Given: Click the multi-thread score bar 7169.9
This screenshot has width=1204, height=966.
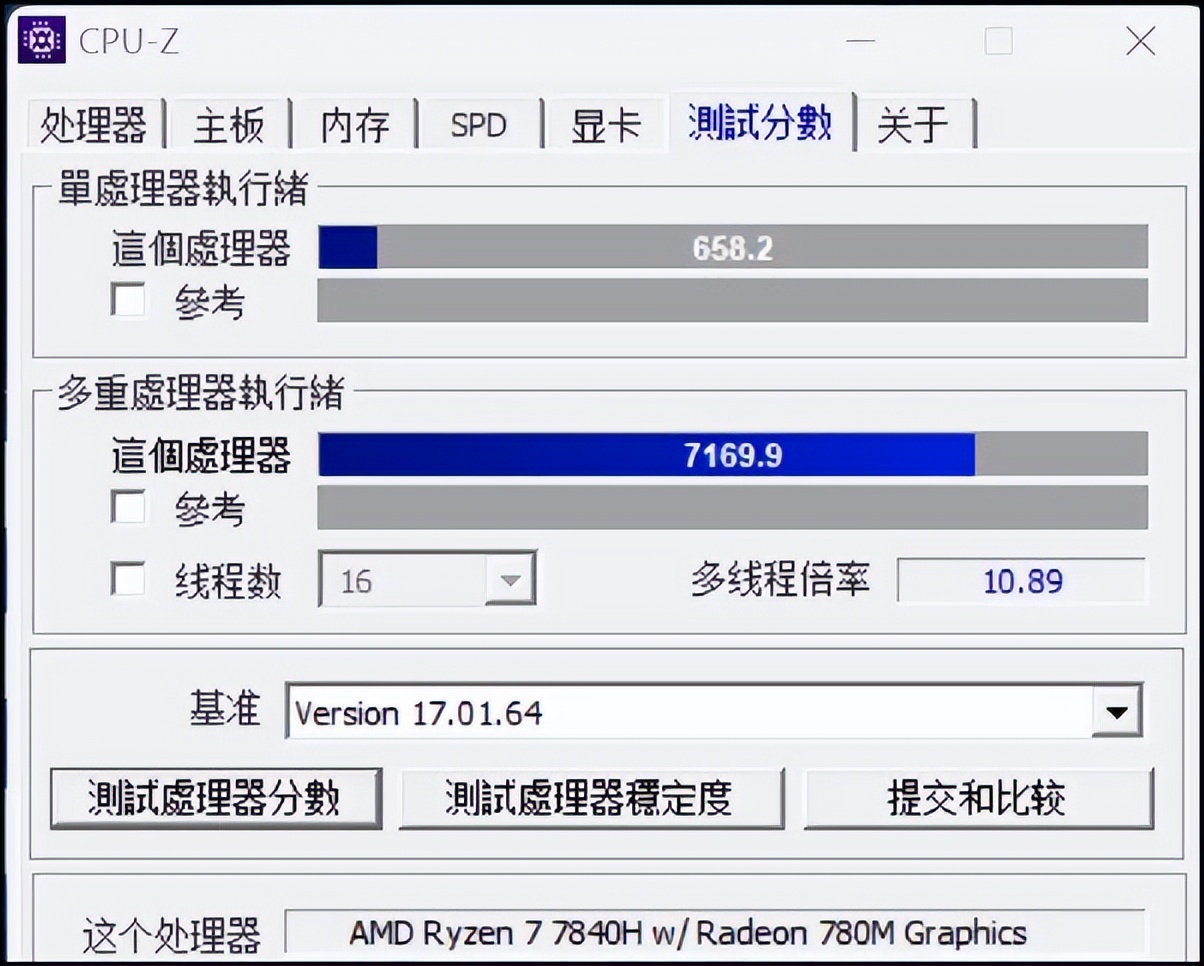Looking at the screenshot, I should click(732, 454).
